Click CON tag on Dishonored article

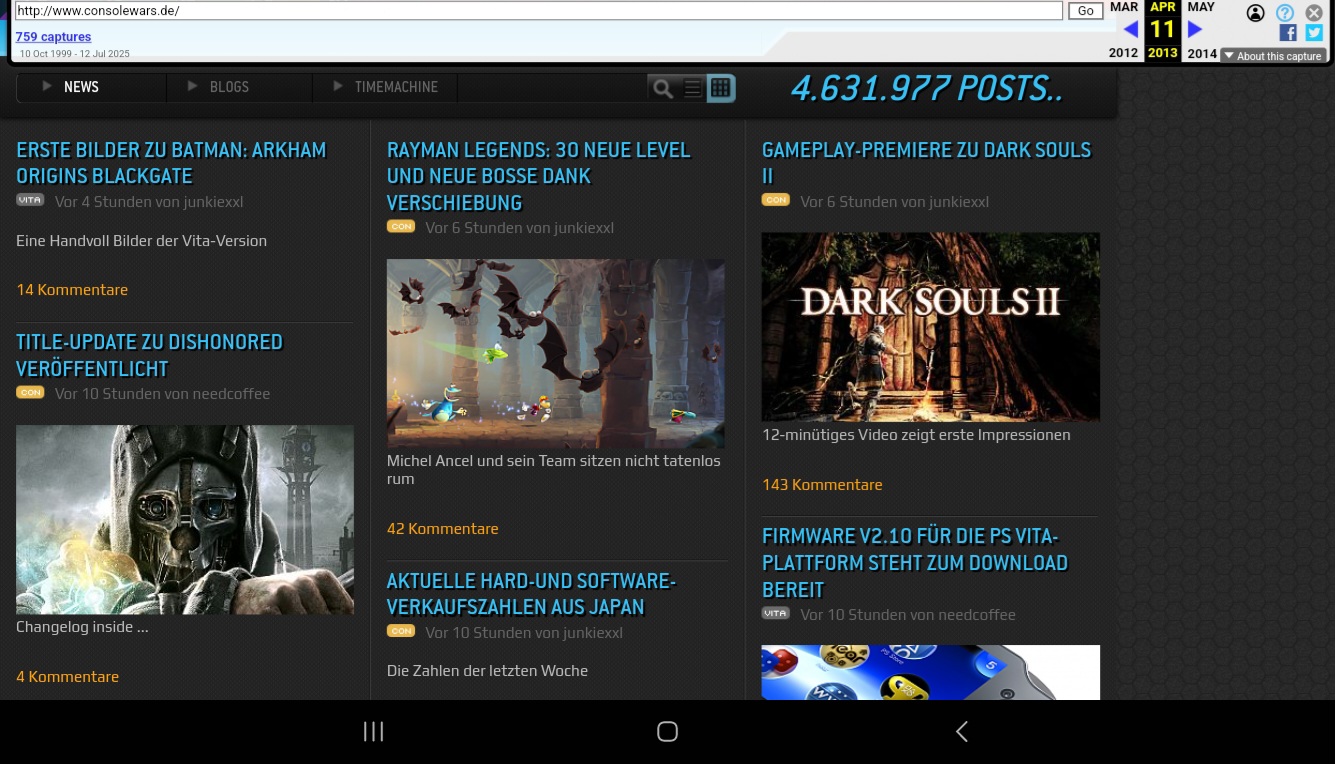(30, 392)
